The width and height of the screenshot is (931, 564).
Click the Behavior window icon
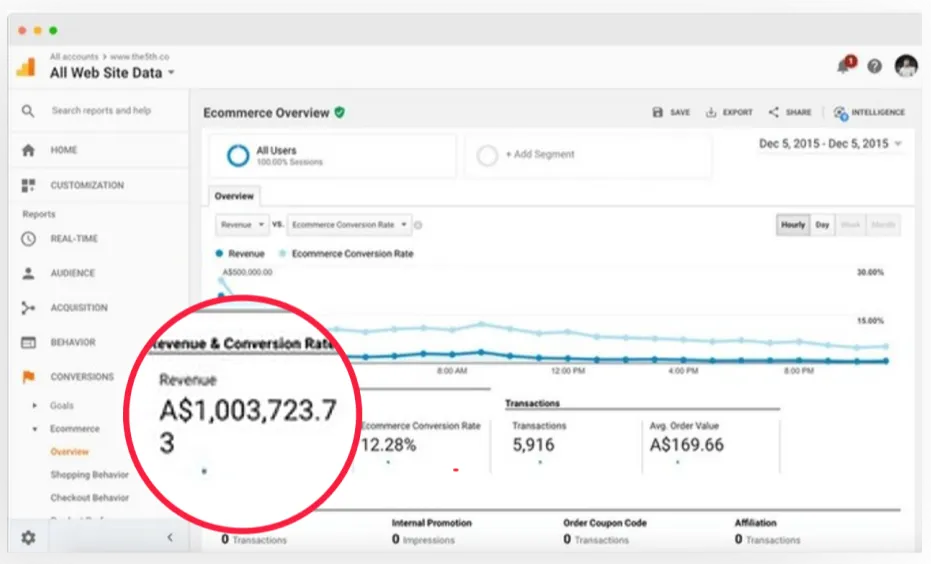coord(28,343)
